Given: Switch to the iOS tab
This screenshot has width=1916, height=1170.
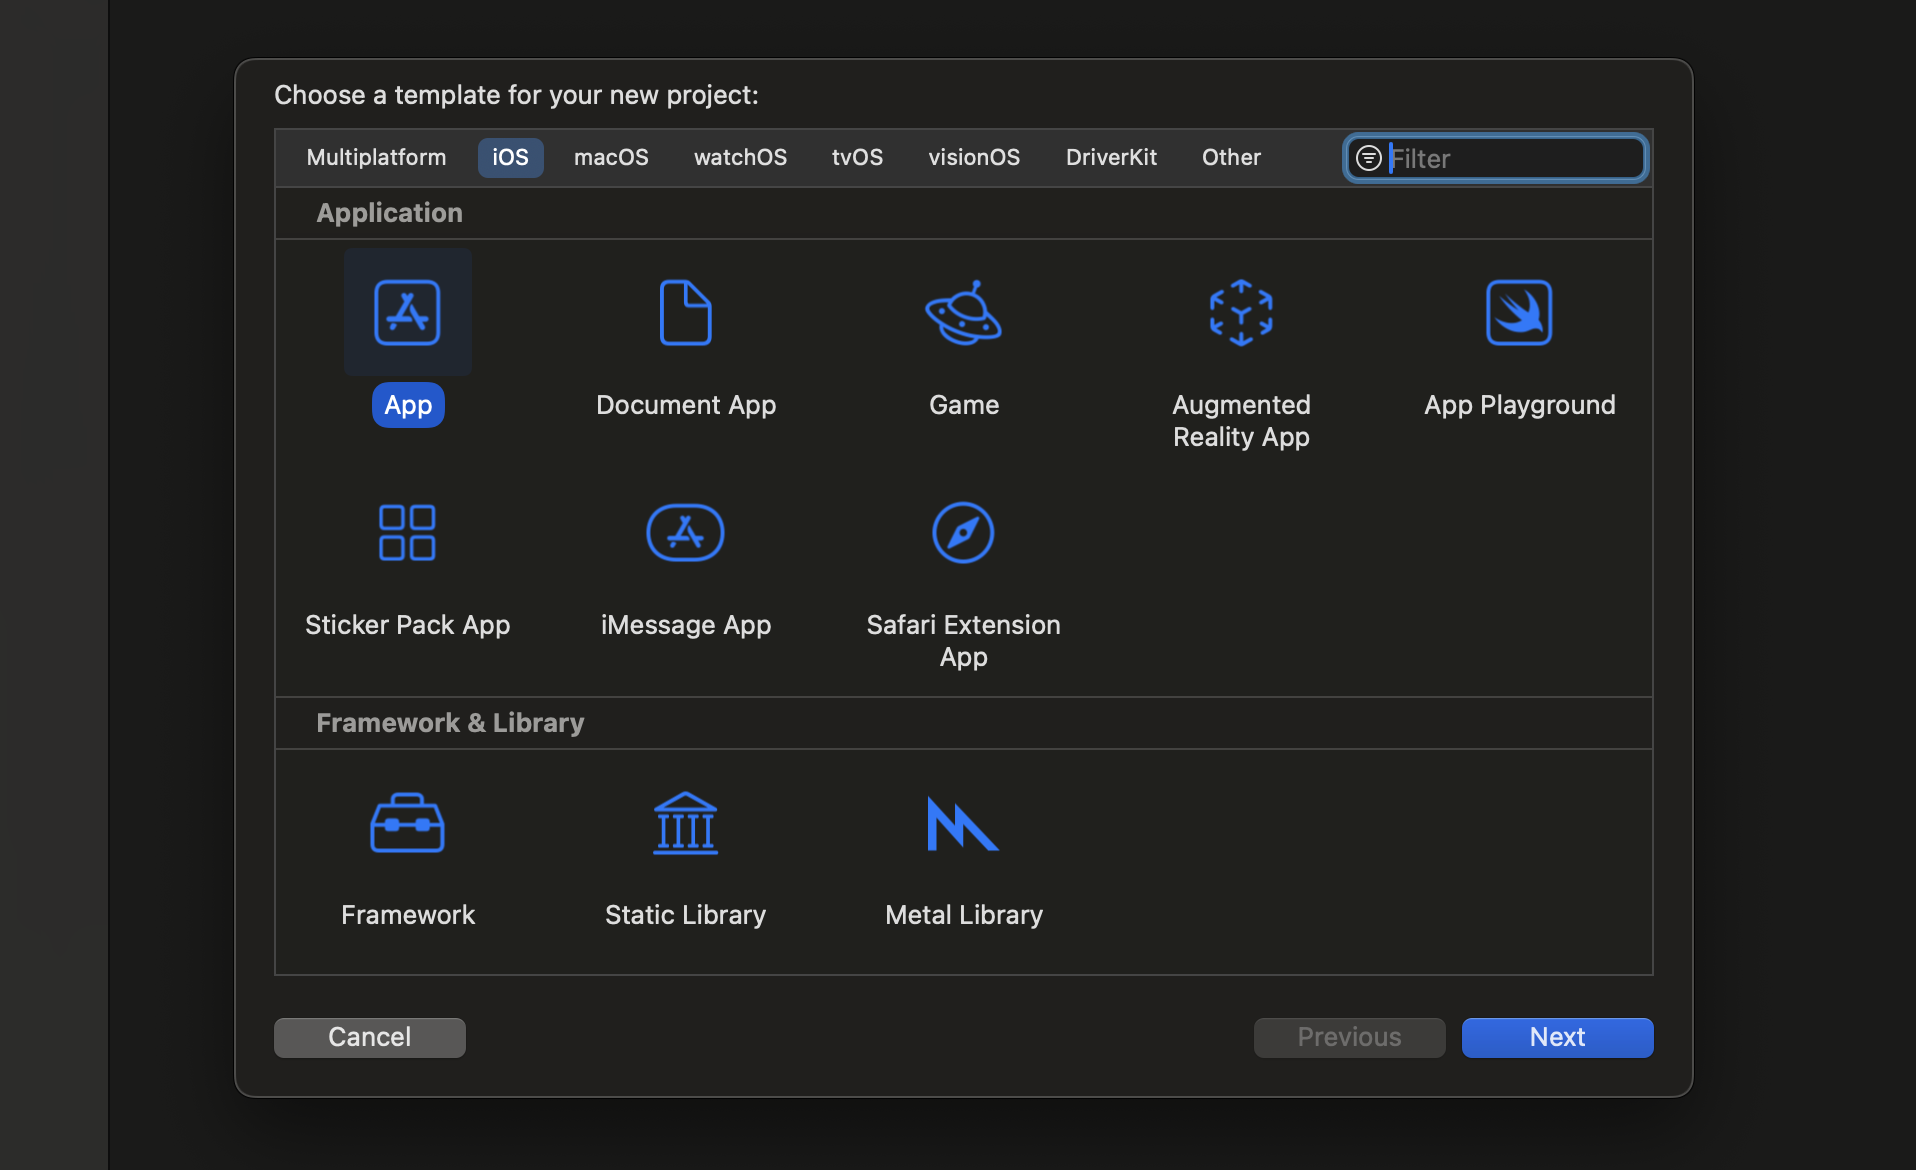Looking at the screenshot, I should point(510,158).
